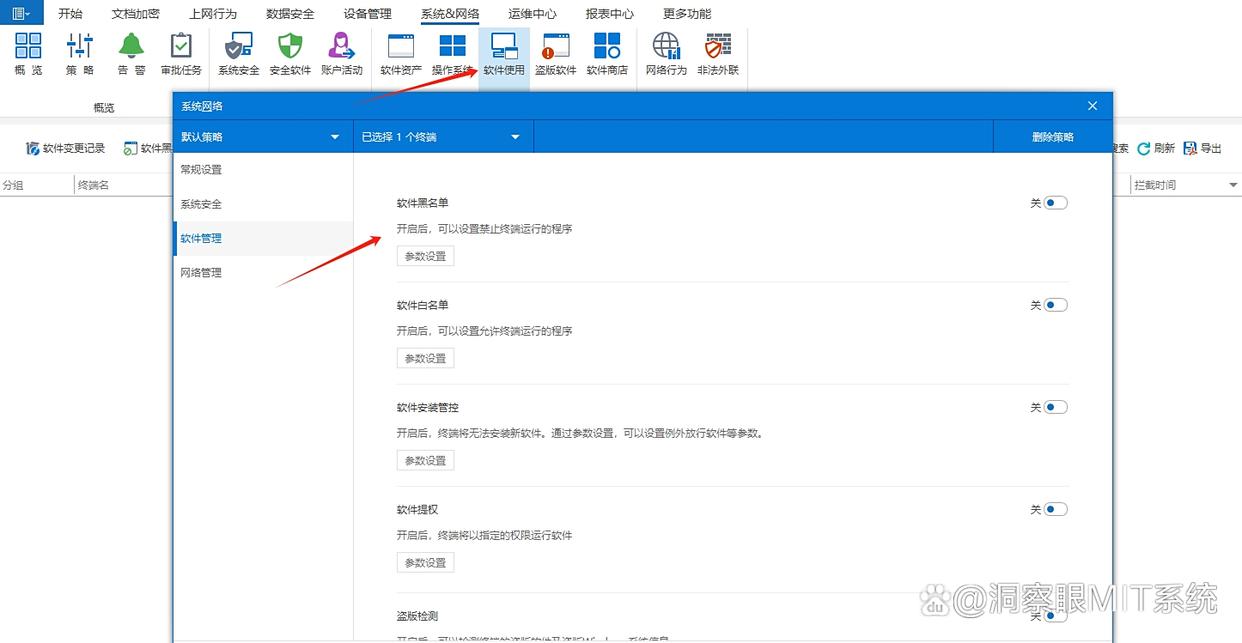The width and height of the screenshot is (1242, 643).
Task: Click the 删除策略 (delete policy) button
Action: pyautogui.click(x=1052, y=137)
